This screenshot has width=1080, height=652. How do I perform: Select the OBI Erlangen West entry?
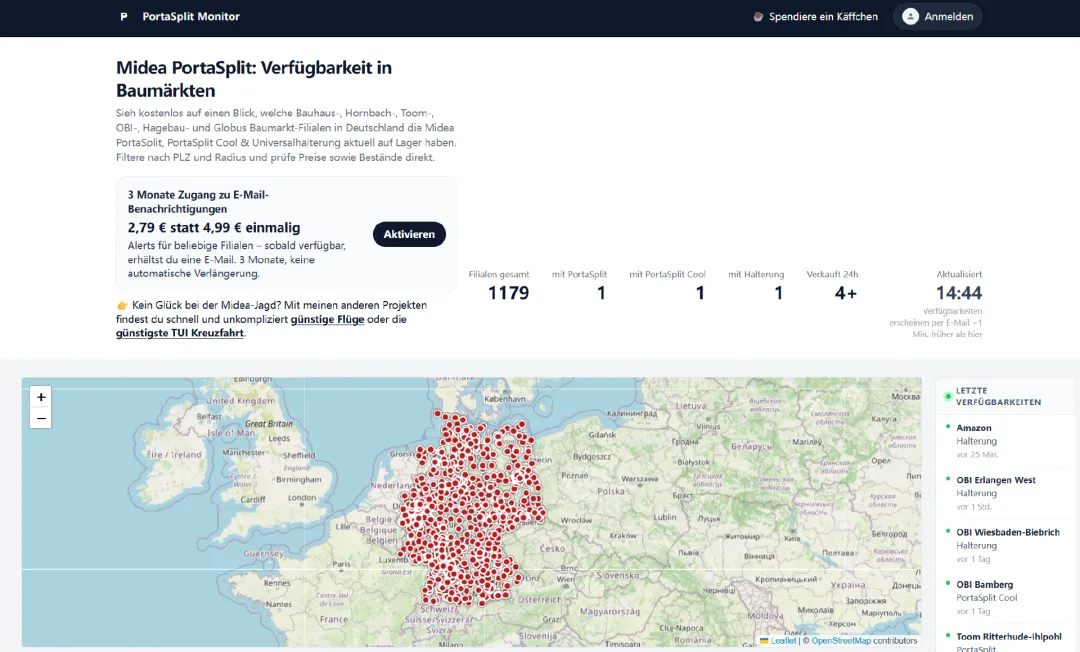click(x=1006, y=493)
